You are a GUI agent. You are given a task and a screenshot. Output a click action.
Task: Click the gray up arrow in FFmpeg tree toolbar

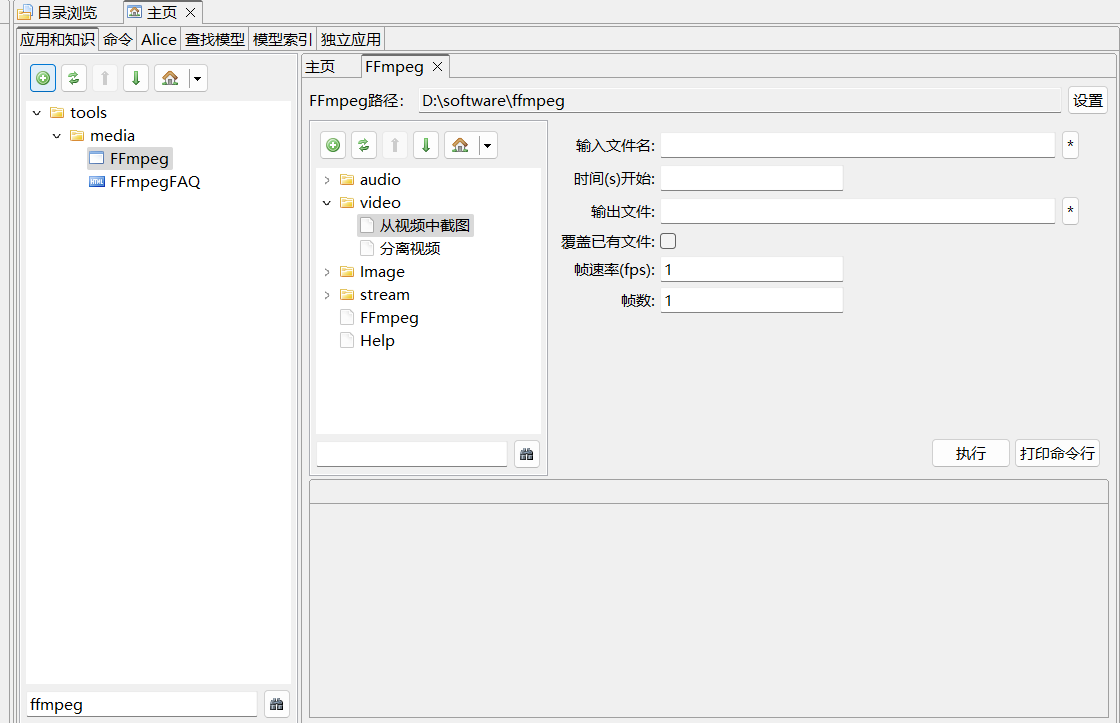pos(395,145)
